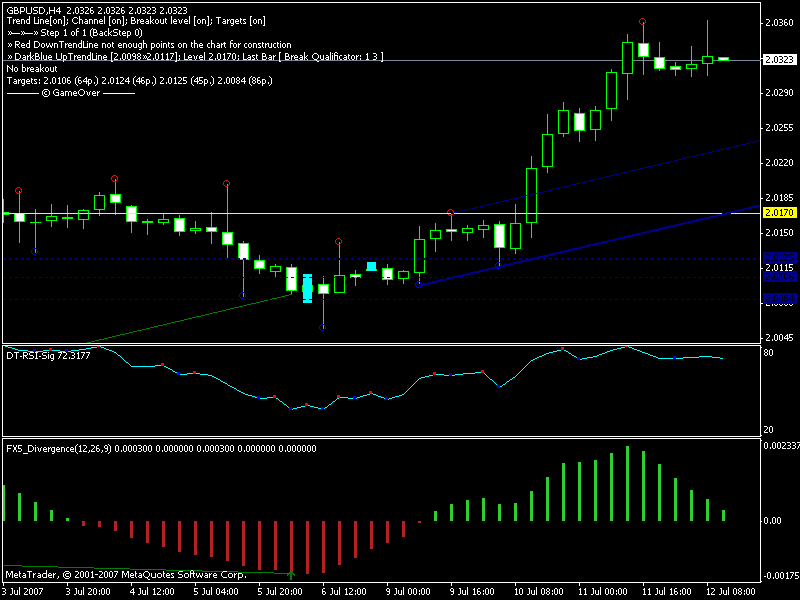Click the deepest red histogram bar

tap(307, 547)
